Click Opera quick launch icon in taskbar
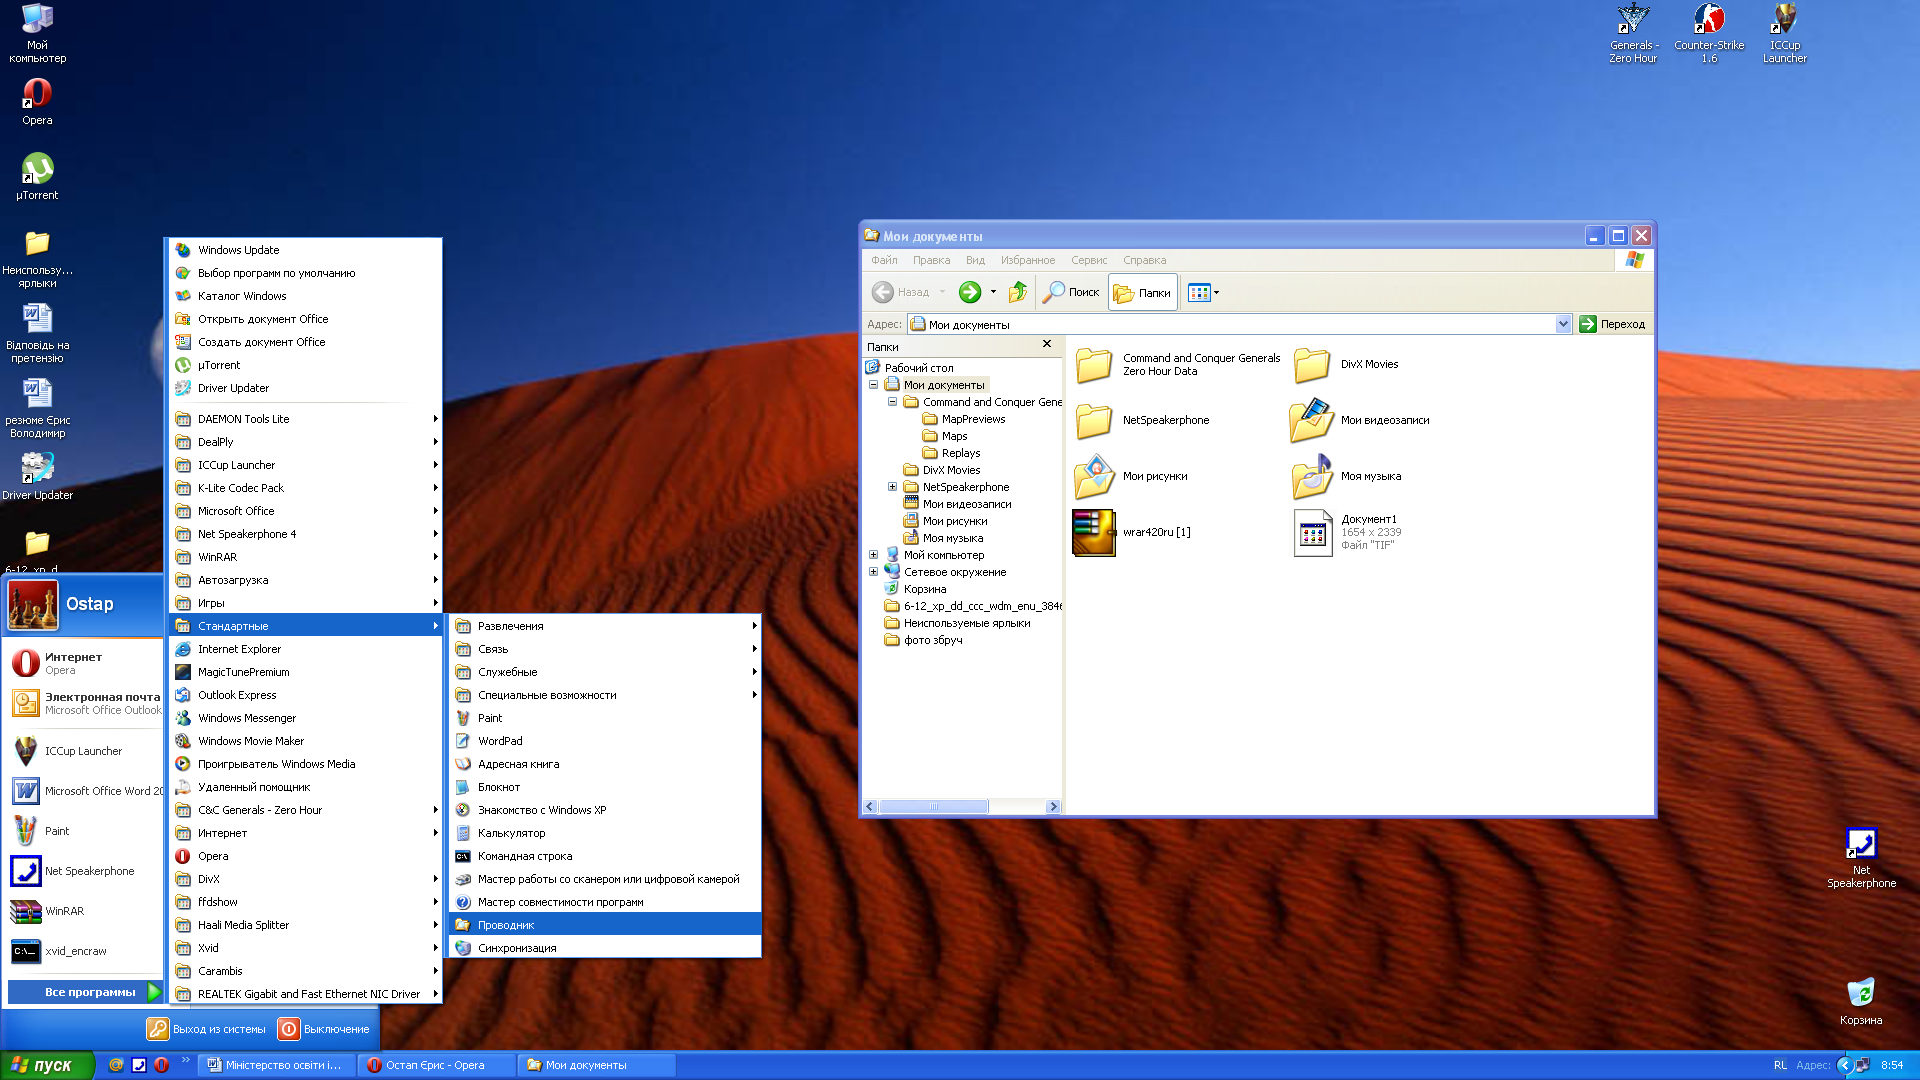Screen dimensions: 1920x1080 tap(161, 1065)
